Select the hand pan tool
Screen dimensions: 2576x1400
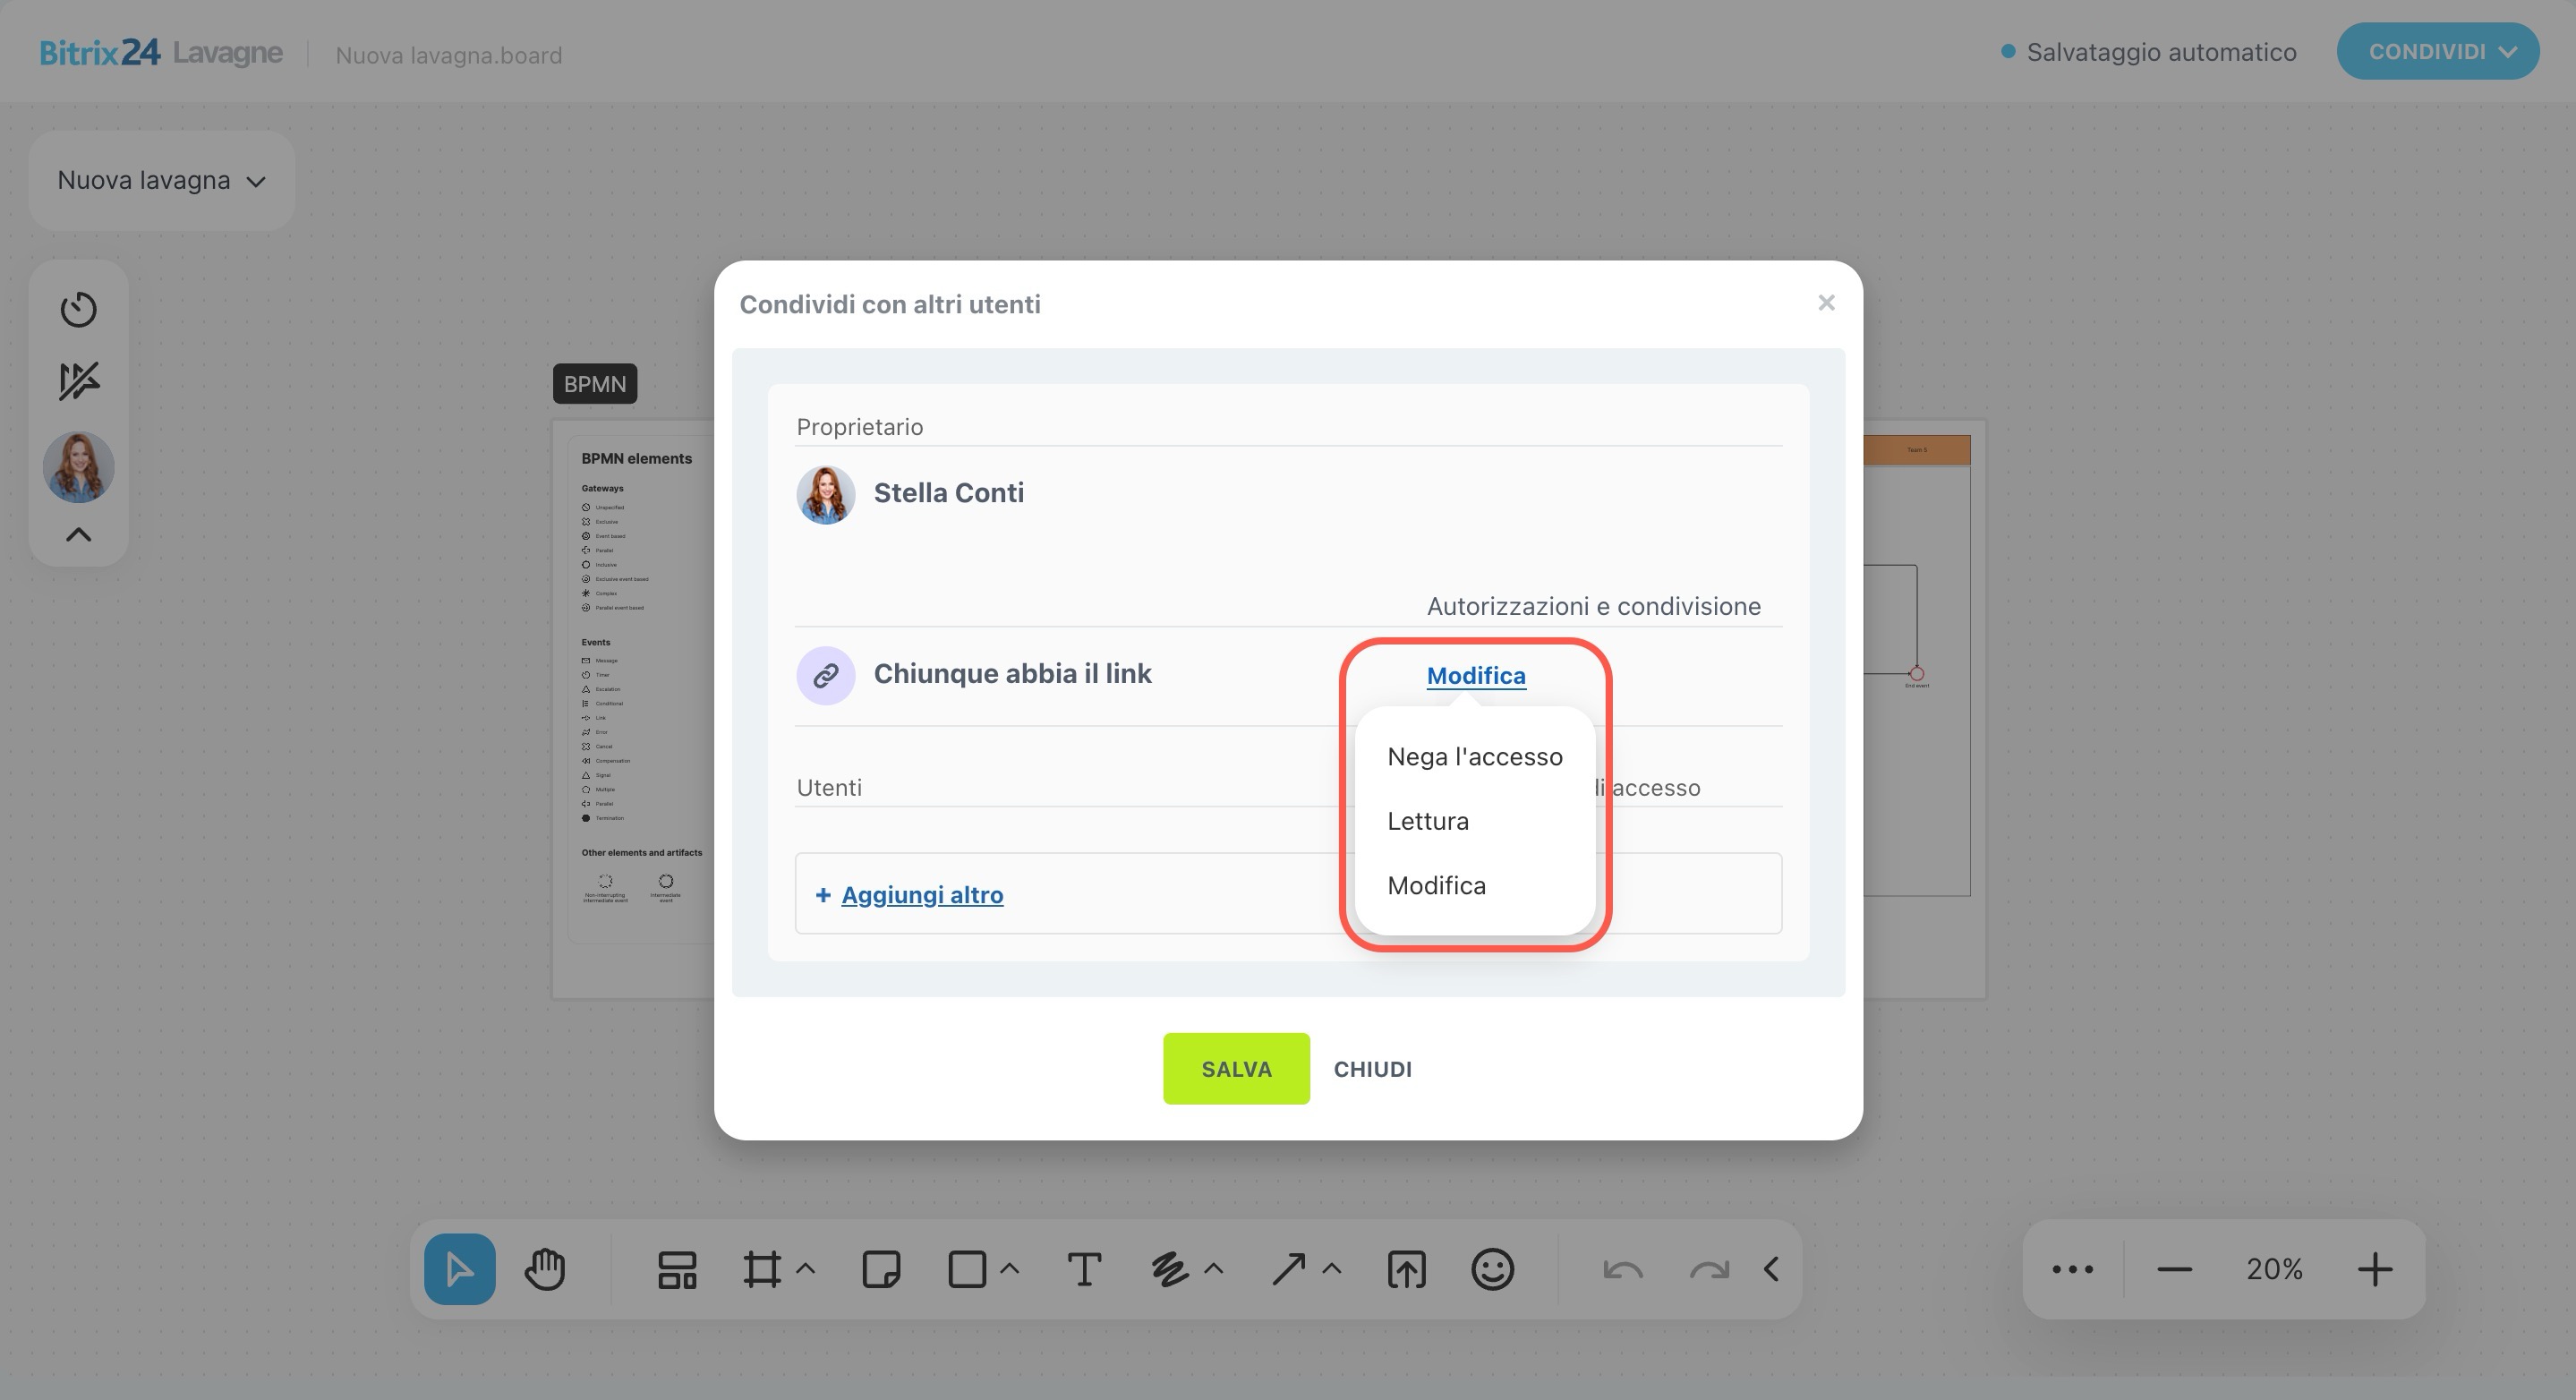click(545, 1269)
